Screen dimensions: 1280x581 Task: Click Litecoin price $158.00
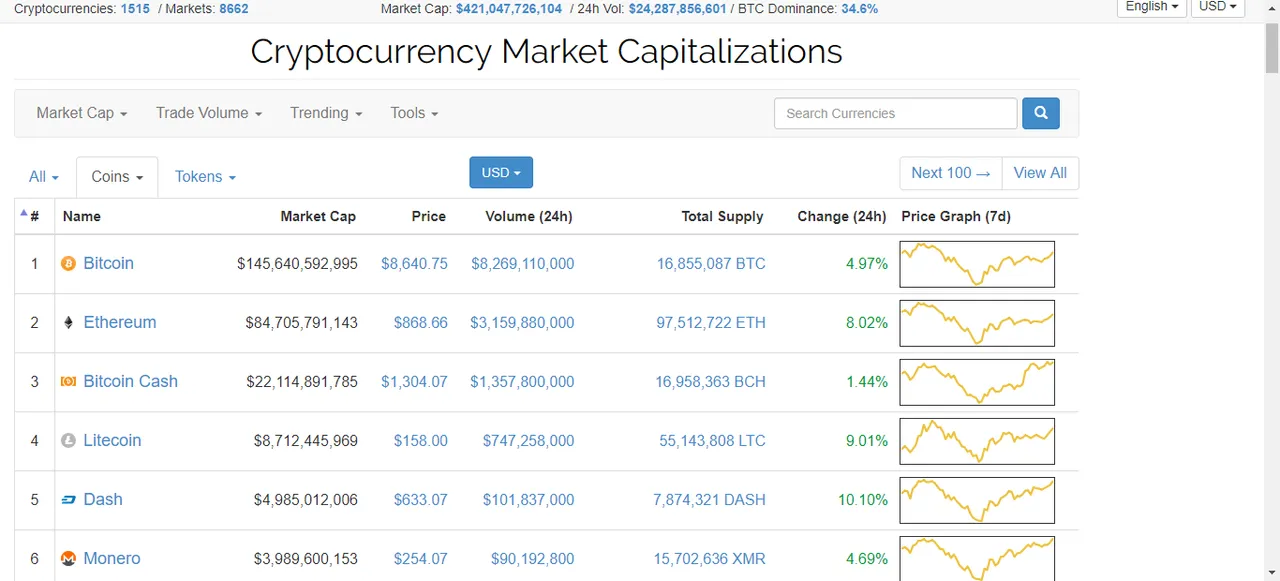coord(420,441)
